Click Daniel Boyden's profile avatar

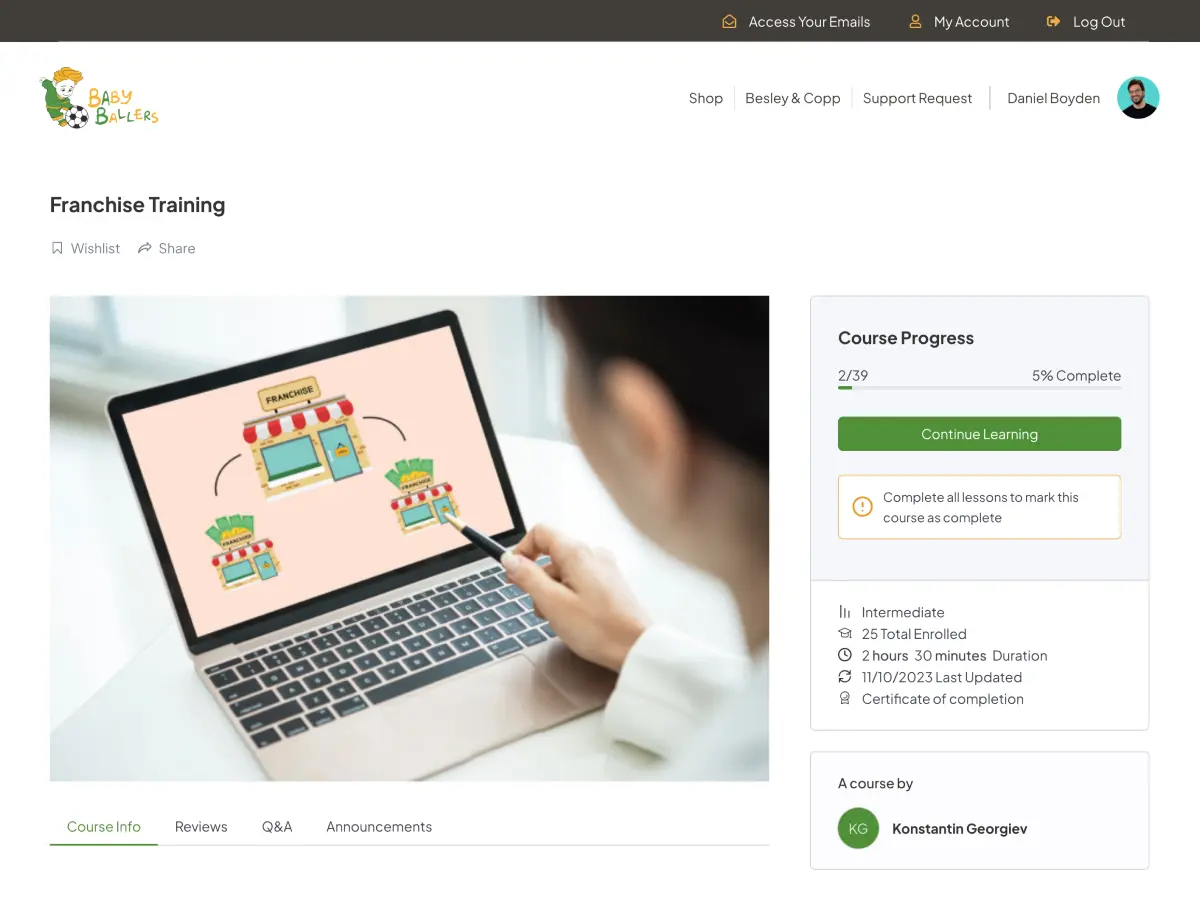(1138, 98)
